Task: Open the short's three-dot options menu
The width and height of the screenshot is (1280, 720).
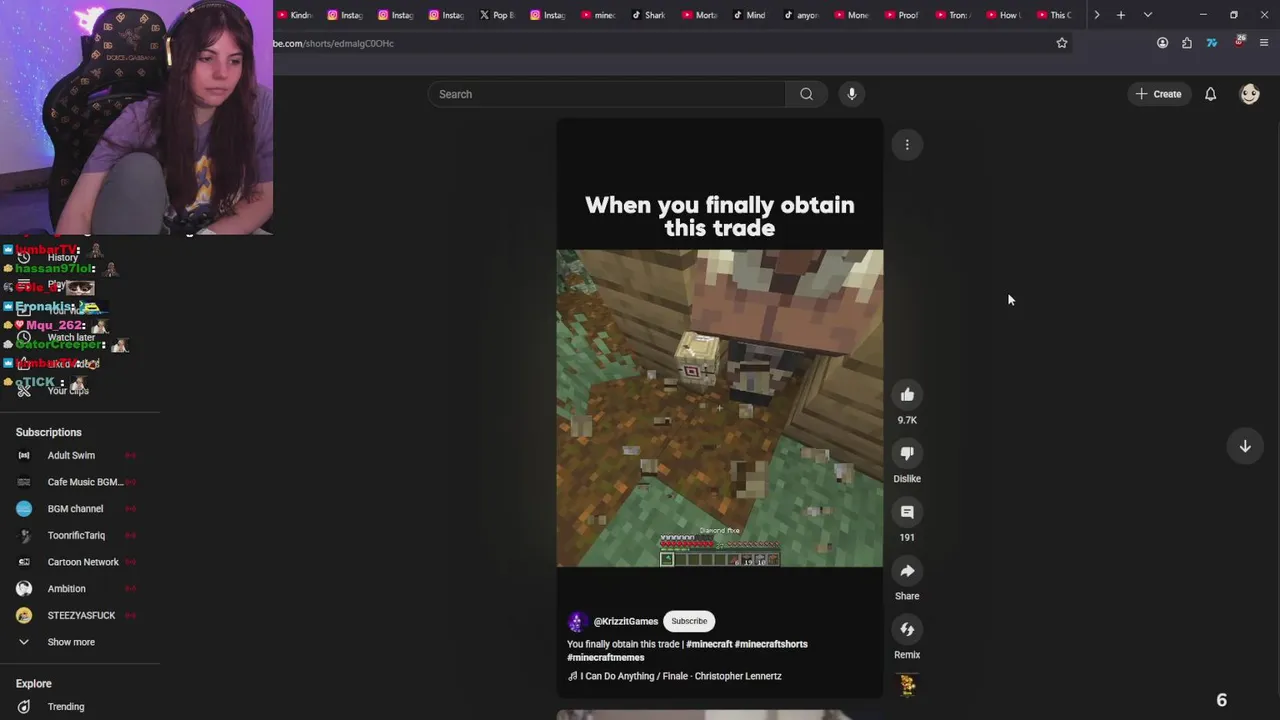Action: 907,145
